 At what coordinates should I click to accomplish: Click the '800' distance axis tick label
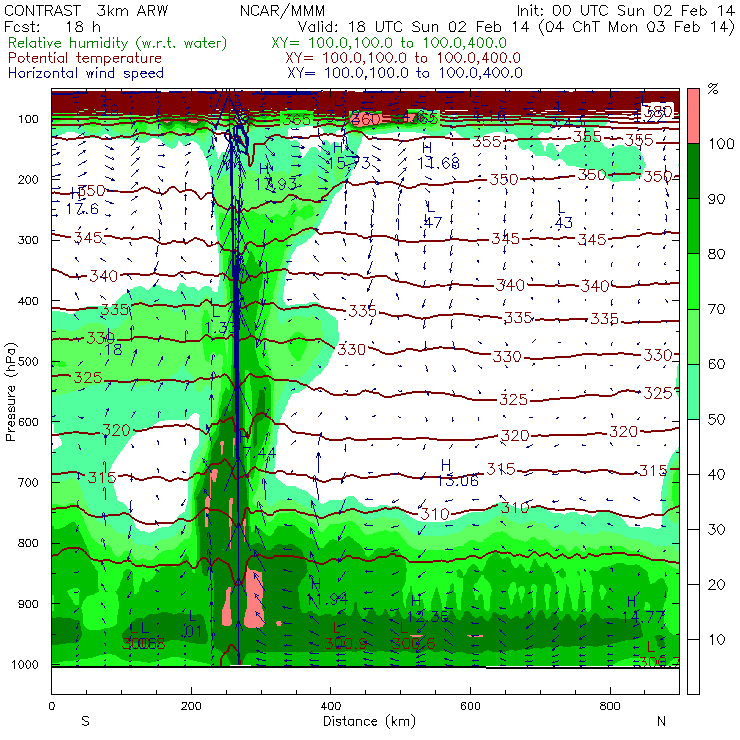pos(610,706)
